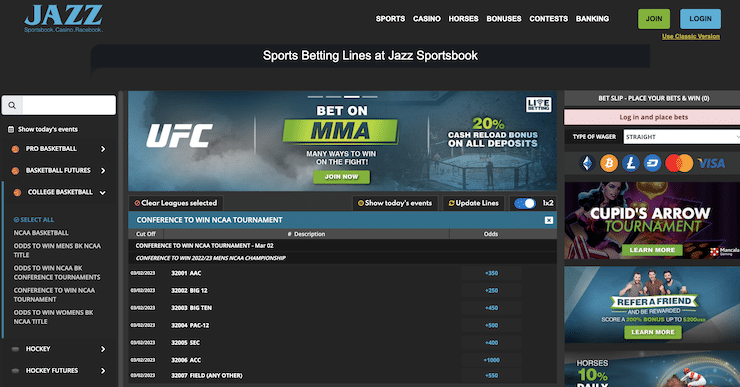Open the Live Betting icon on banner
This screenshot has height=387, width=740.
(x=538, y=104)
